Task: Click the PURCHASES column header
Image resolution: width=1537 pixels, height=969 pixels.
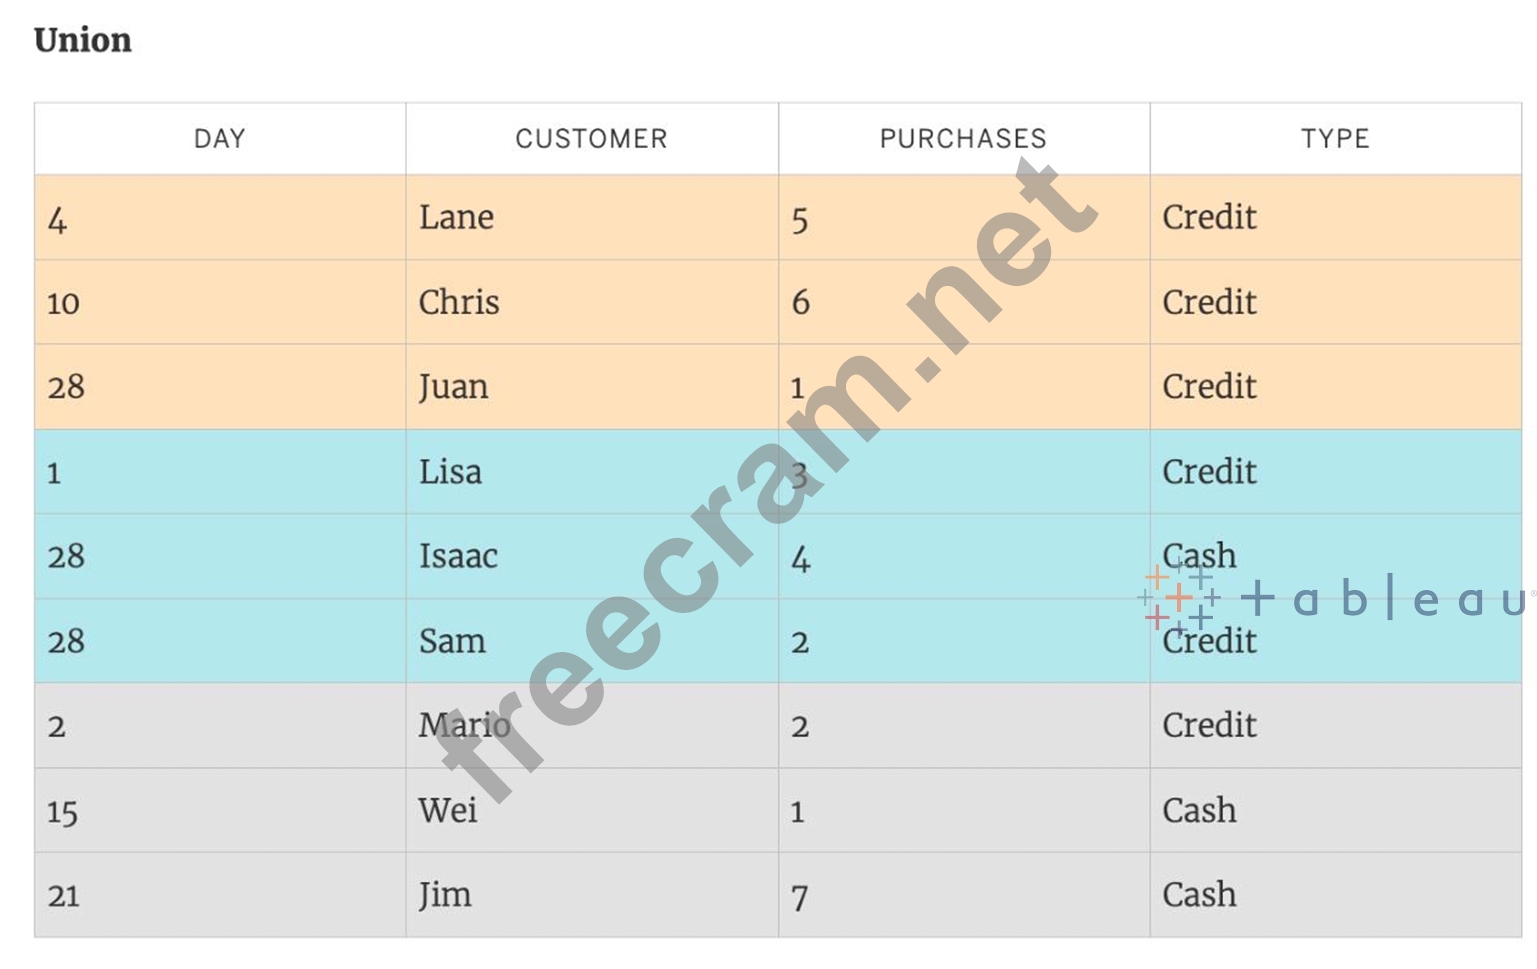Action: [963, 139]
